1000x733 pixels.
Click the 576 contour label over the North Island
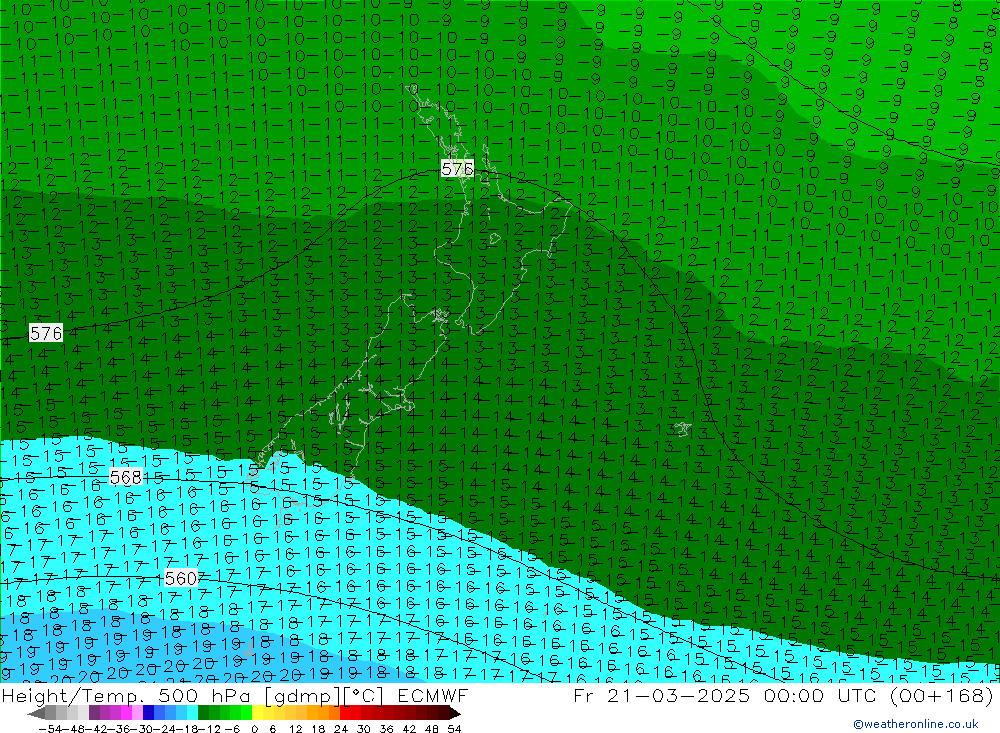457,168
